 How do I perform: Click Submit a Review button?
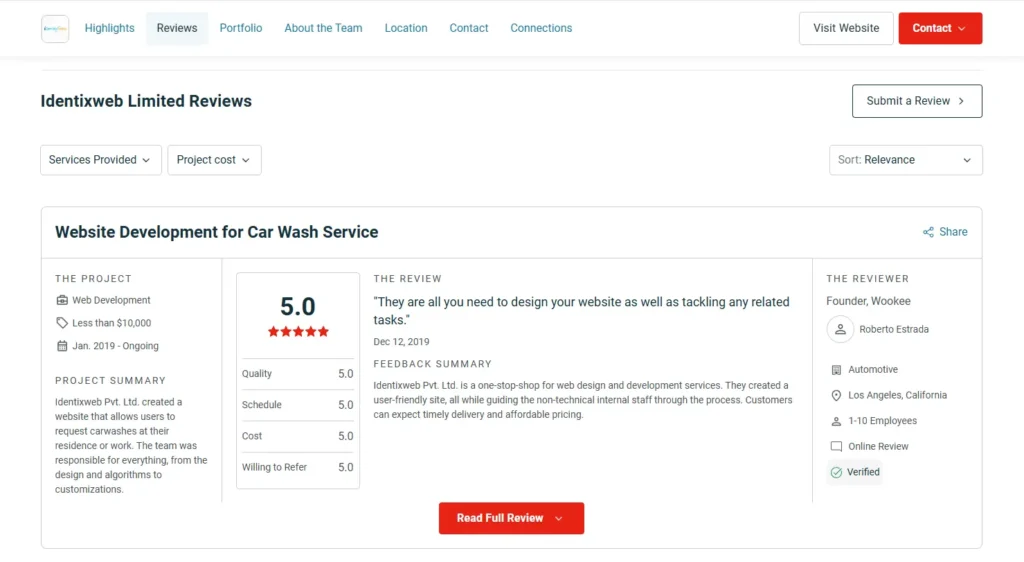(x=916, y=101)
